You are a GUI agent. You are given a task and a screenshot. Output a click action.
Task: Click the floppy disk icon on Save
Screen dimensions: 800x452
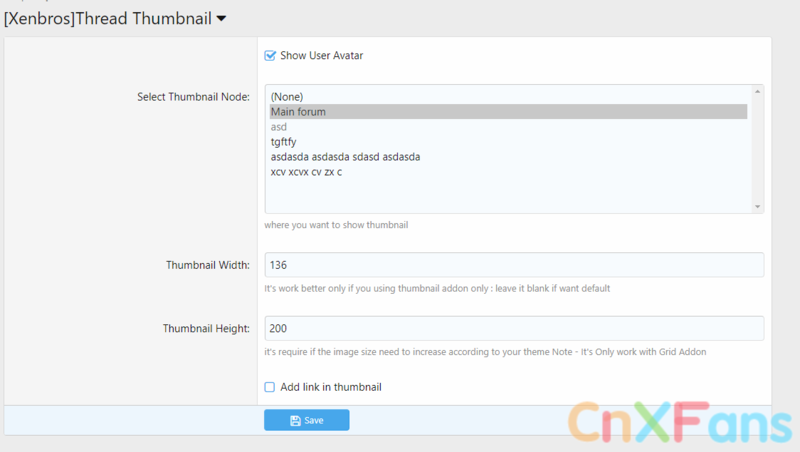(295, 421)
